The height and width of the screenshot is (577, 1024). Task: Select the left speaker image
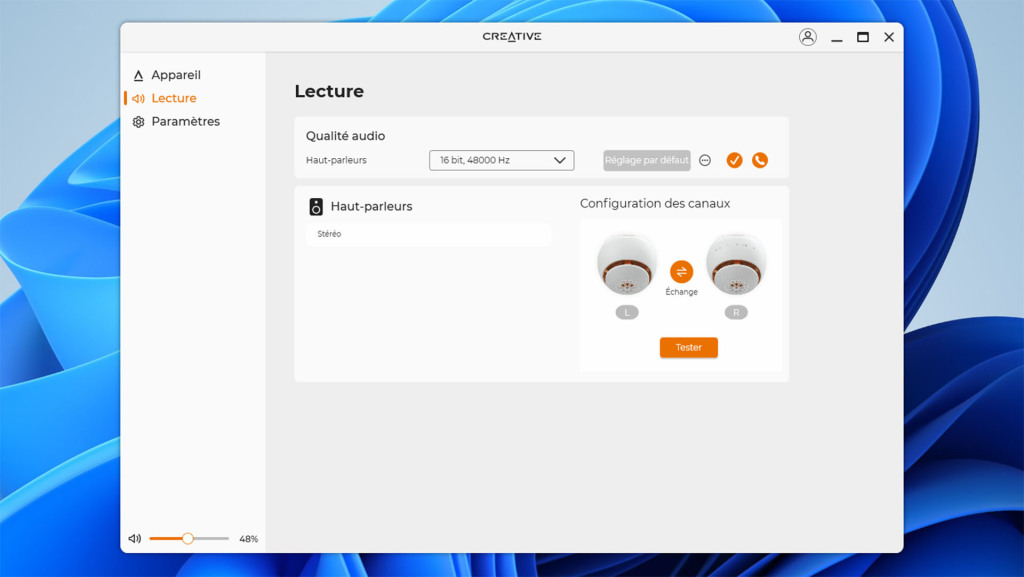(x=627, y=264)
